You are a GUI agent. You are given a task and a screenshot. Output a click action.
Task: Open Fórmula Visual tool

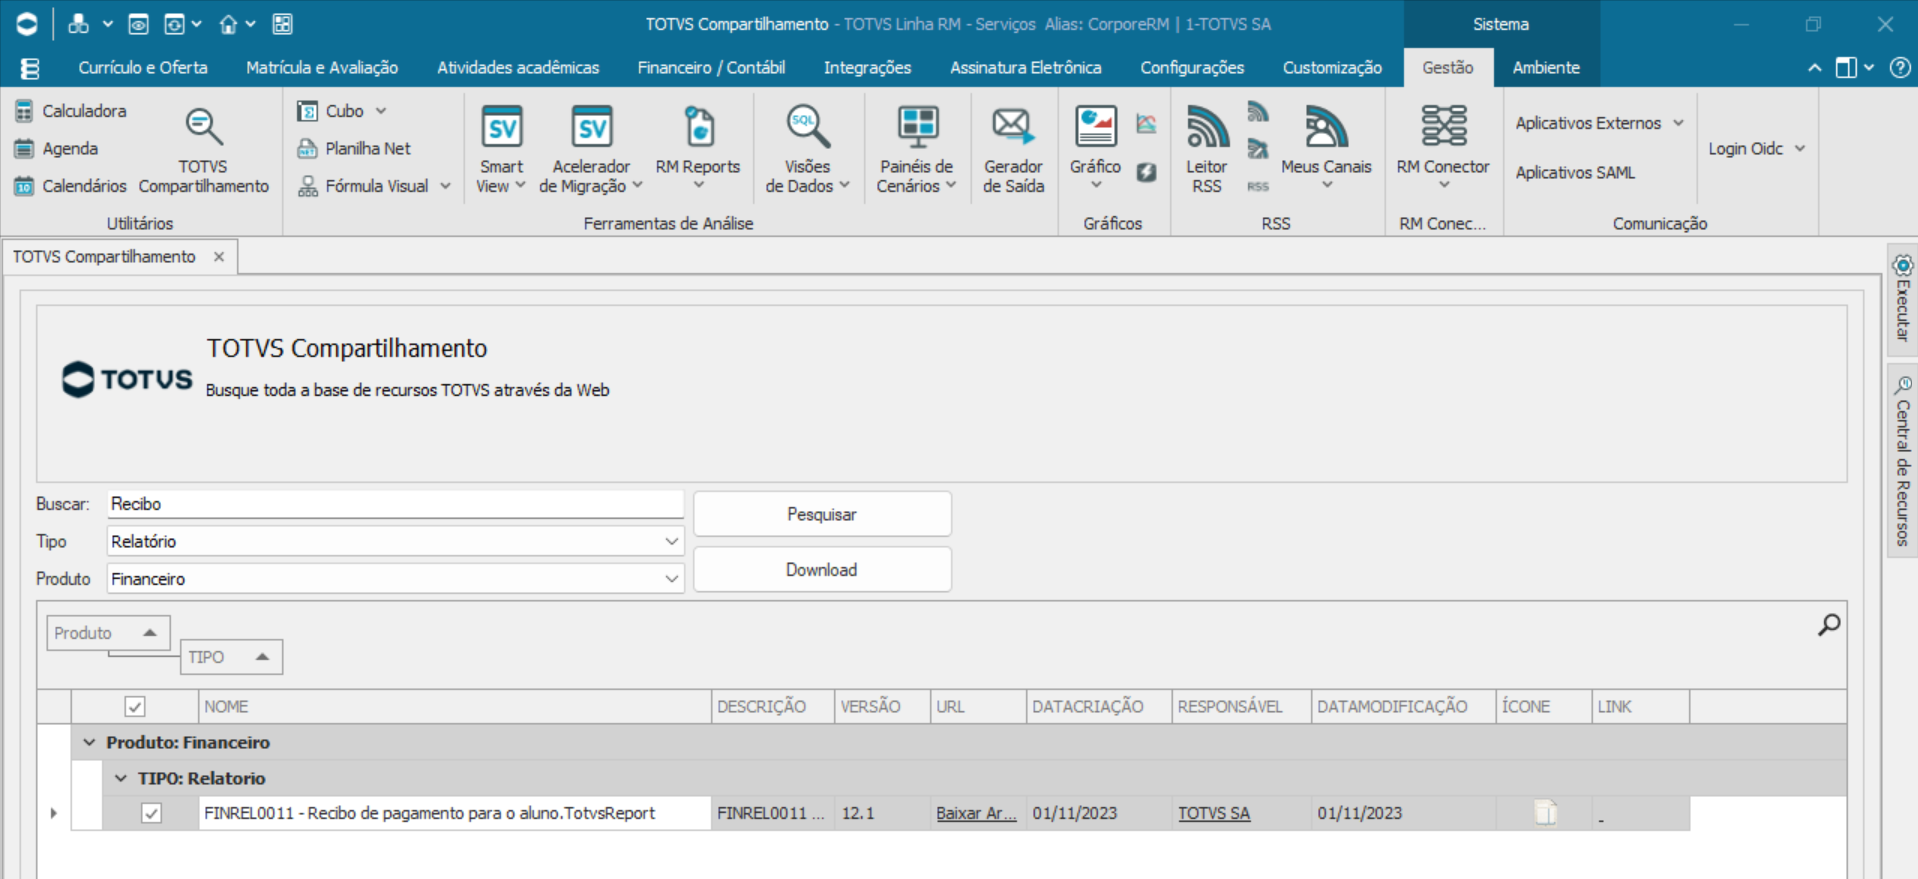[x=374, y=186]
